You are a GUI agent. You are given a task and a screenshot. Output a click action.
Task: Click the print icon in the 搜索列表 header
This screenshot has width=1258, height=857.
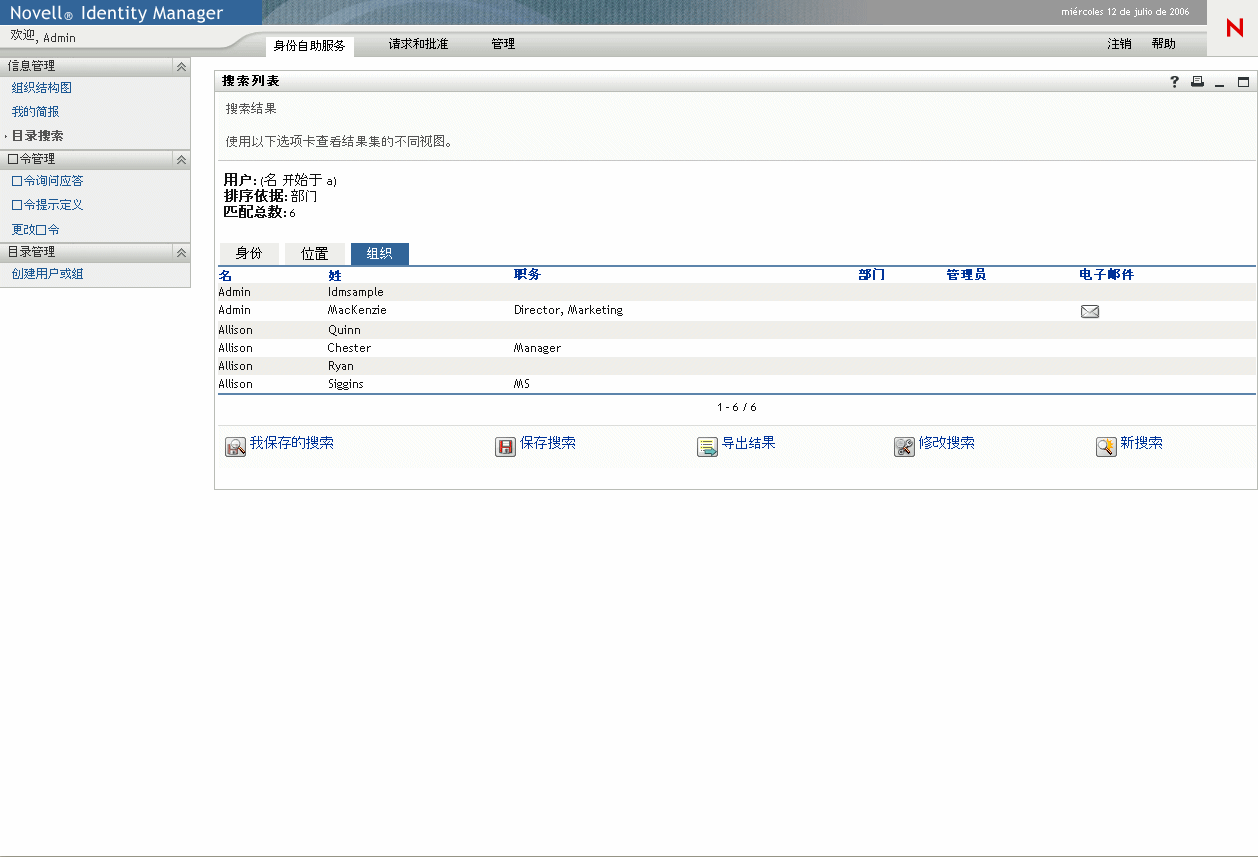coord(1197,82)
